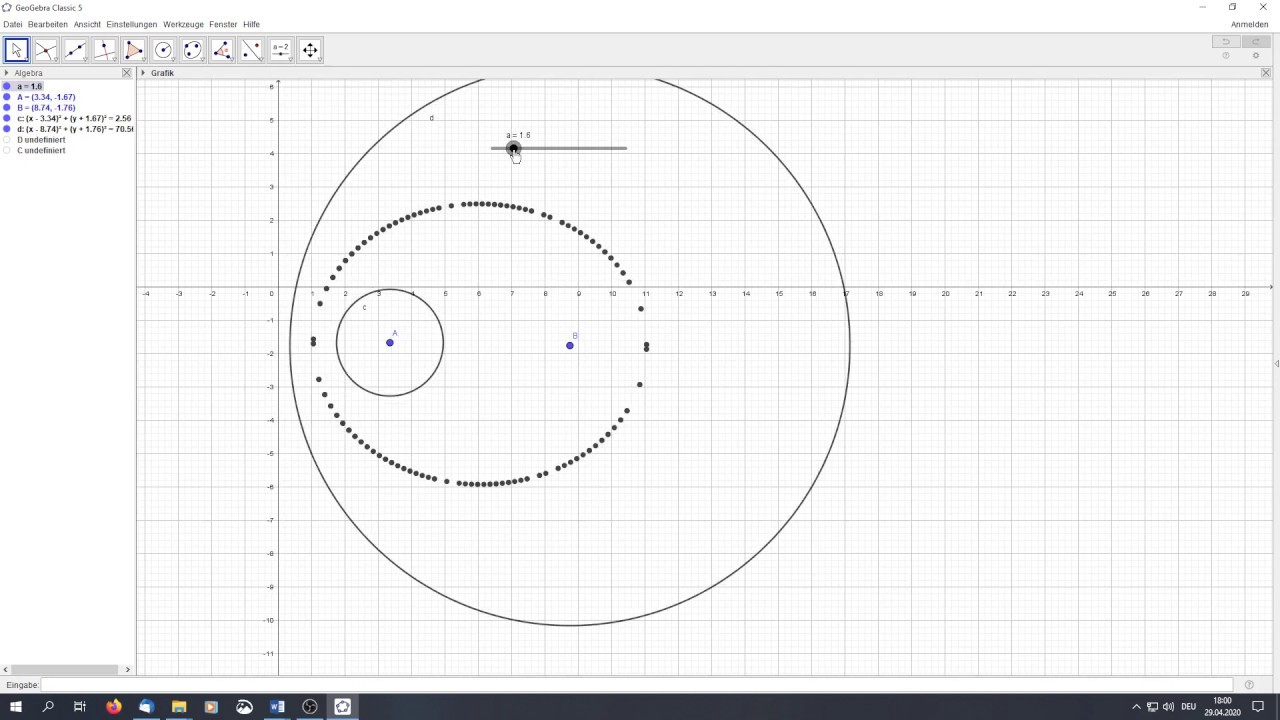
Task: Select the Perpendicular line tool
Action: 105,50
